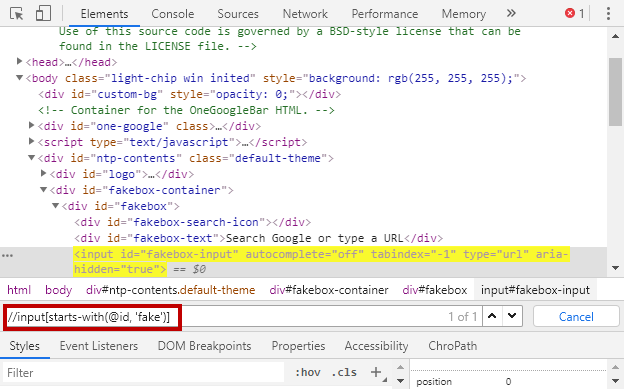Viewport: 624px width, 389px height.
Task: Click the red error count indicator
Action: tap(574, 14)
